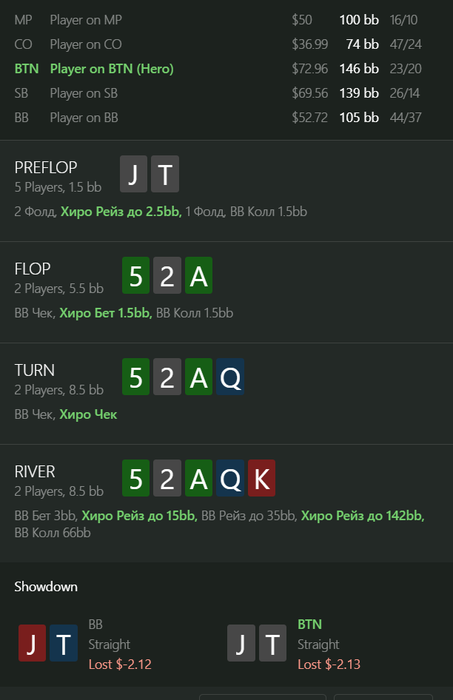Screen dimensions: 453x700
Task: Select the gray 2 card on the FLOP
Action: tap(167, 275)
